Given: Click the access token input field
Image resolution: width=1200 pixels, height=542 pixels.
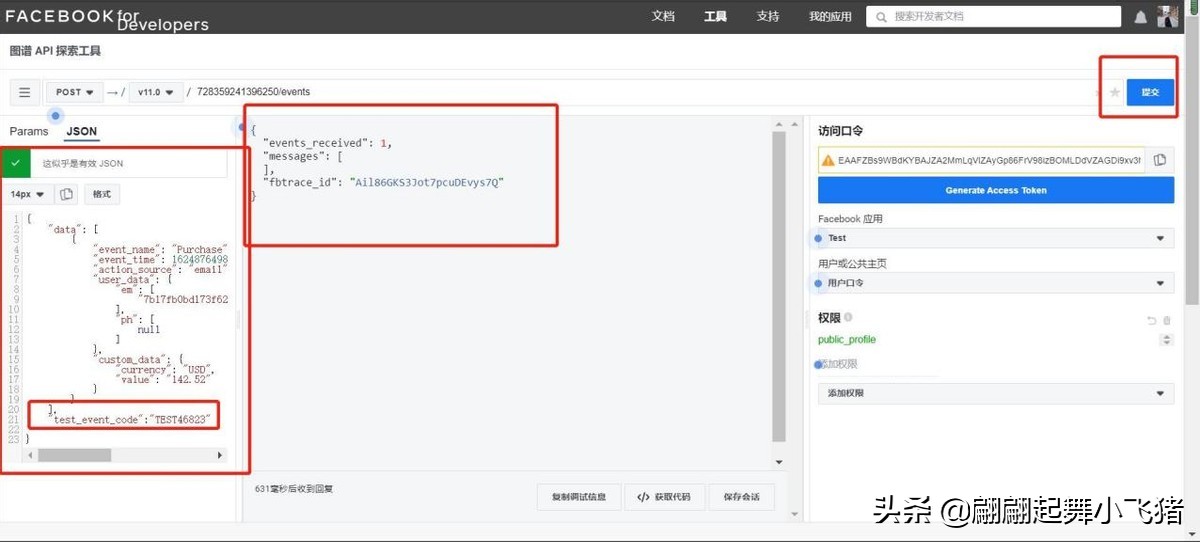Looking at the screenshot, I should tap(980, 160).
